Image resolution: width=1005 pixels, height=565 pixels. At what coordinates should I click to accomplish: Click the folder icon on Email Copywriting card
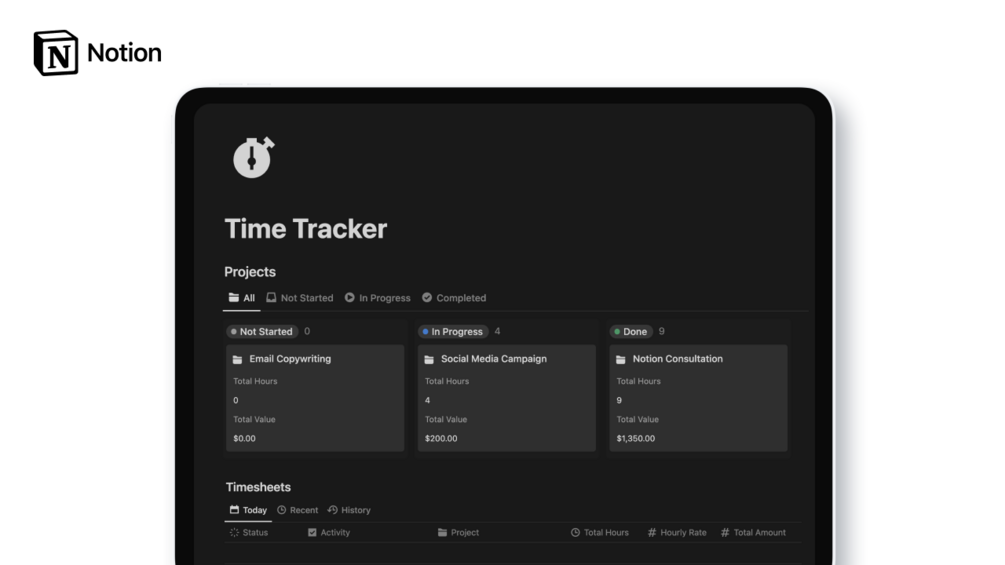tap(237, 359)
